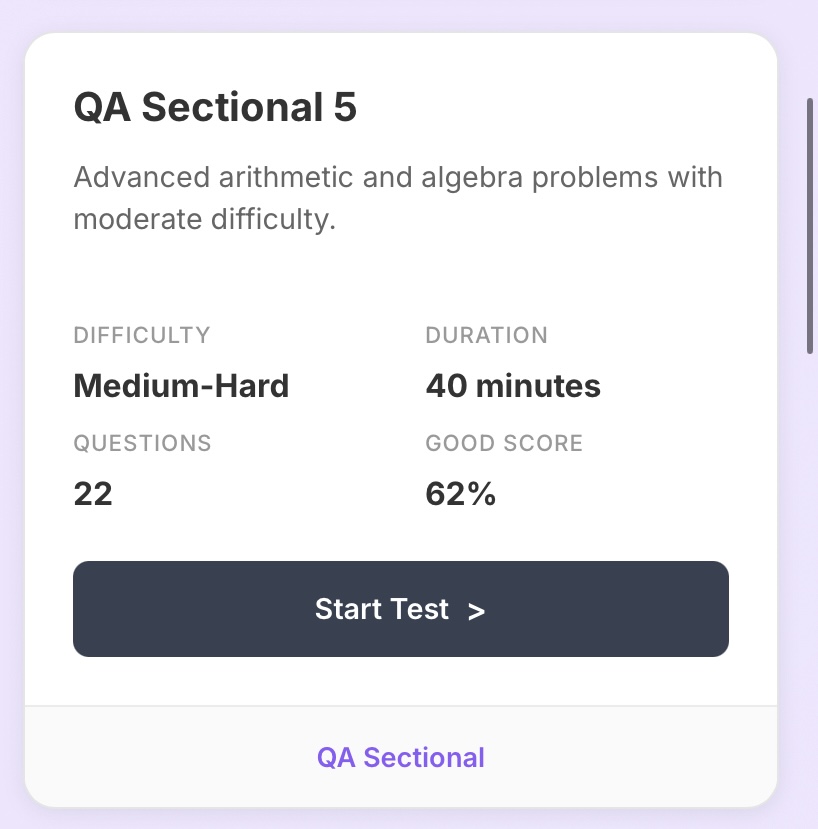The width and height of the screenshot is (818, 829).
Task: Open the QA Sectional link
Action: (401, 757)
